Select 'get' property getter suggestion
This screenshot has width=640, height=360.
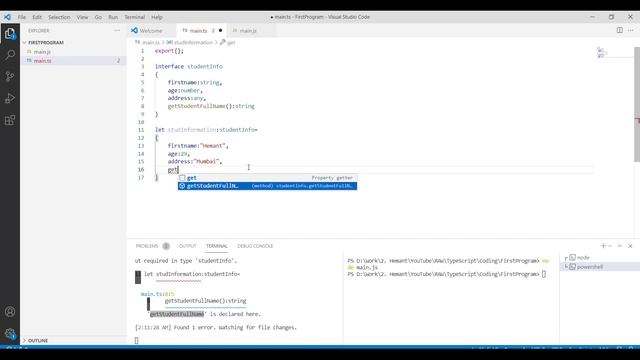tap(267, 178)
